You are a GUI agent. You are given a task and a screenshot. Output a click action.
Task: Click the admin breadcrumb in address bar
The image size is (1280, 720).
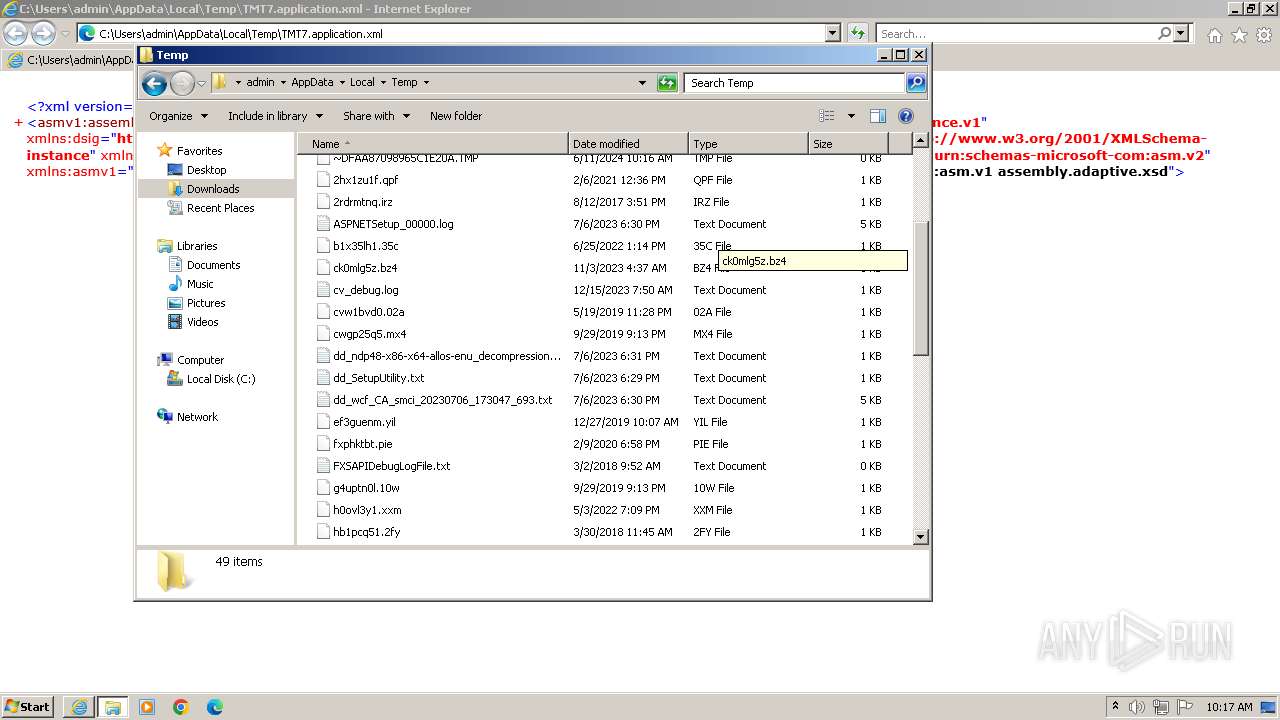pos(260,83)
